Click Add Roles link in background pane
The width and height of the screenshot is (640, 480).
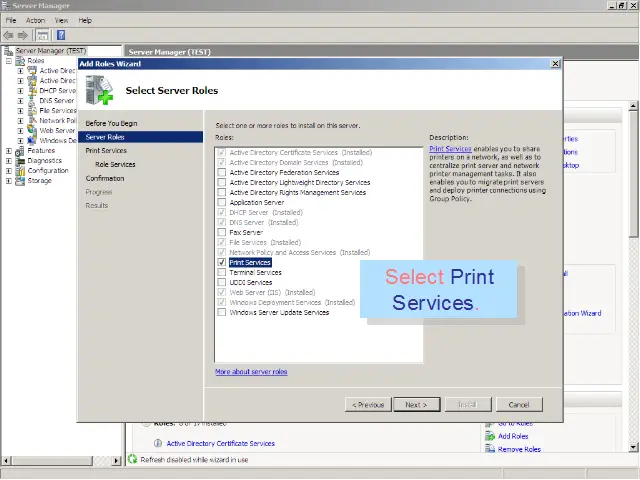(513, 436)
